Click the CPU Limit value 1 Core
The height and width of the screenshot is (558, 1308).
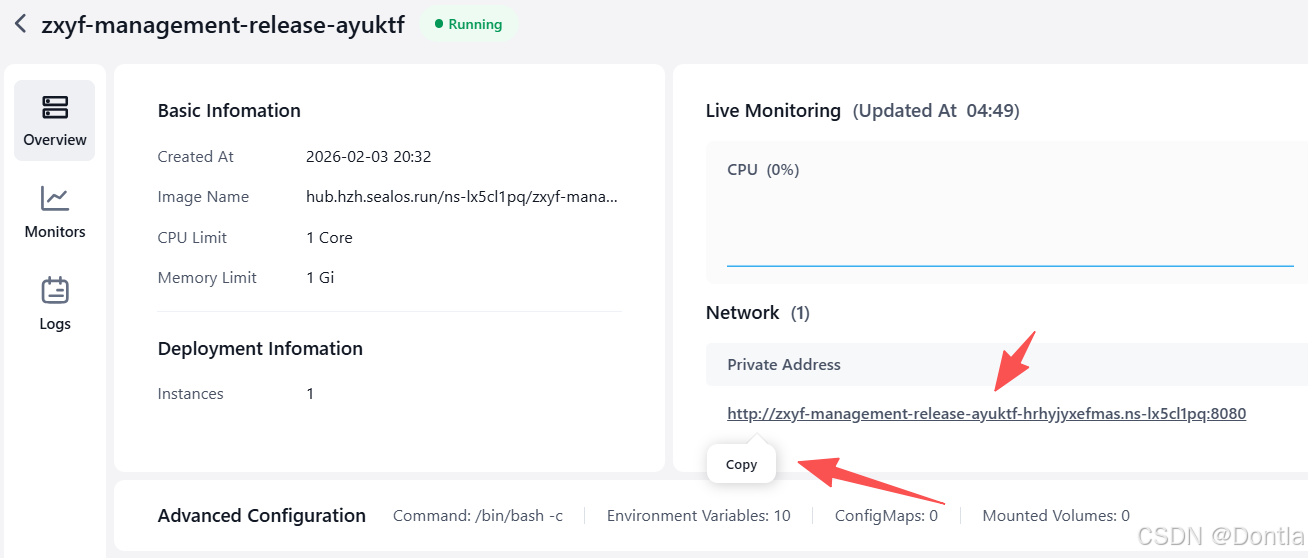(329, 238)
